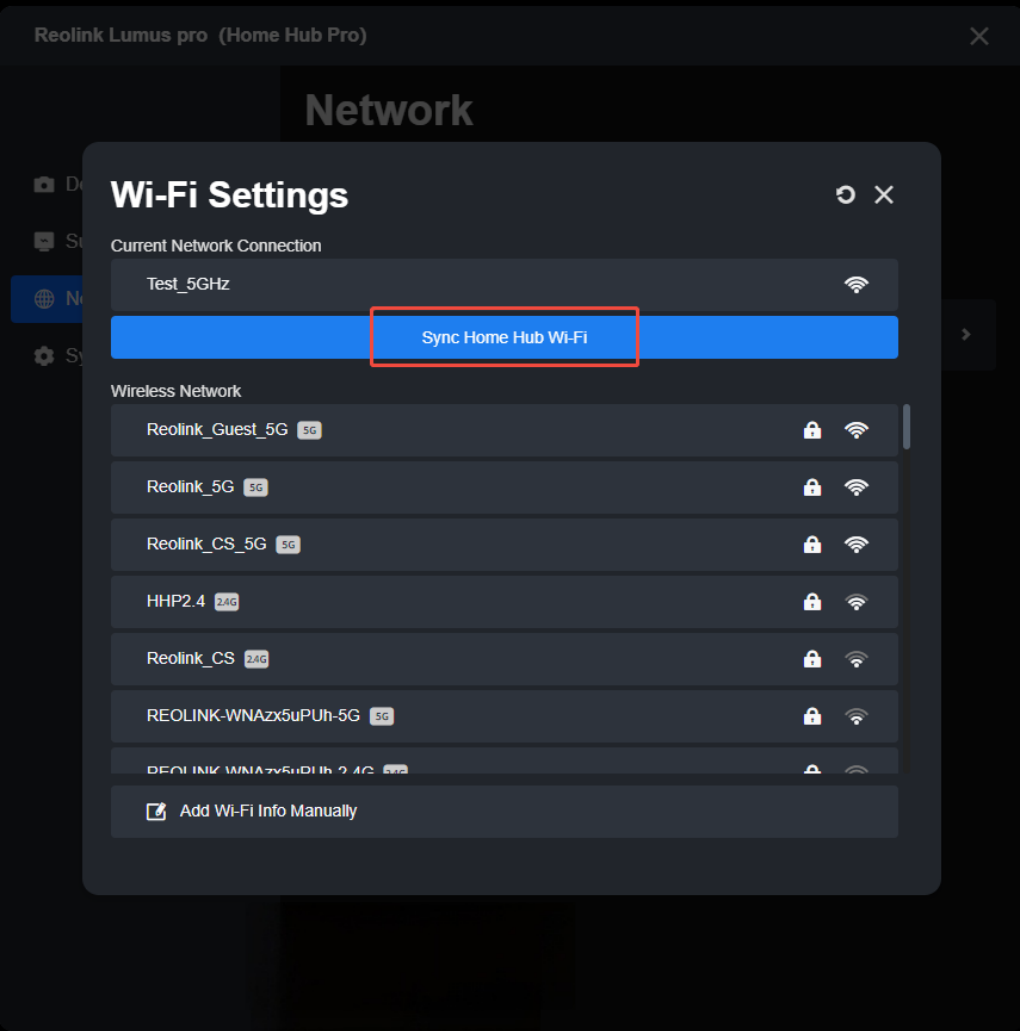Click the 5G badge beside Reolink_Guest_5G
The width and height of the screenshot is (1020, 1032).
(x=309, y=430)
